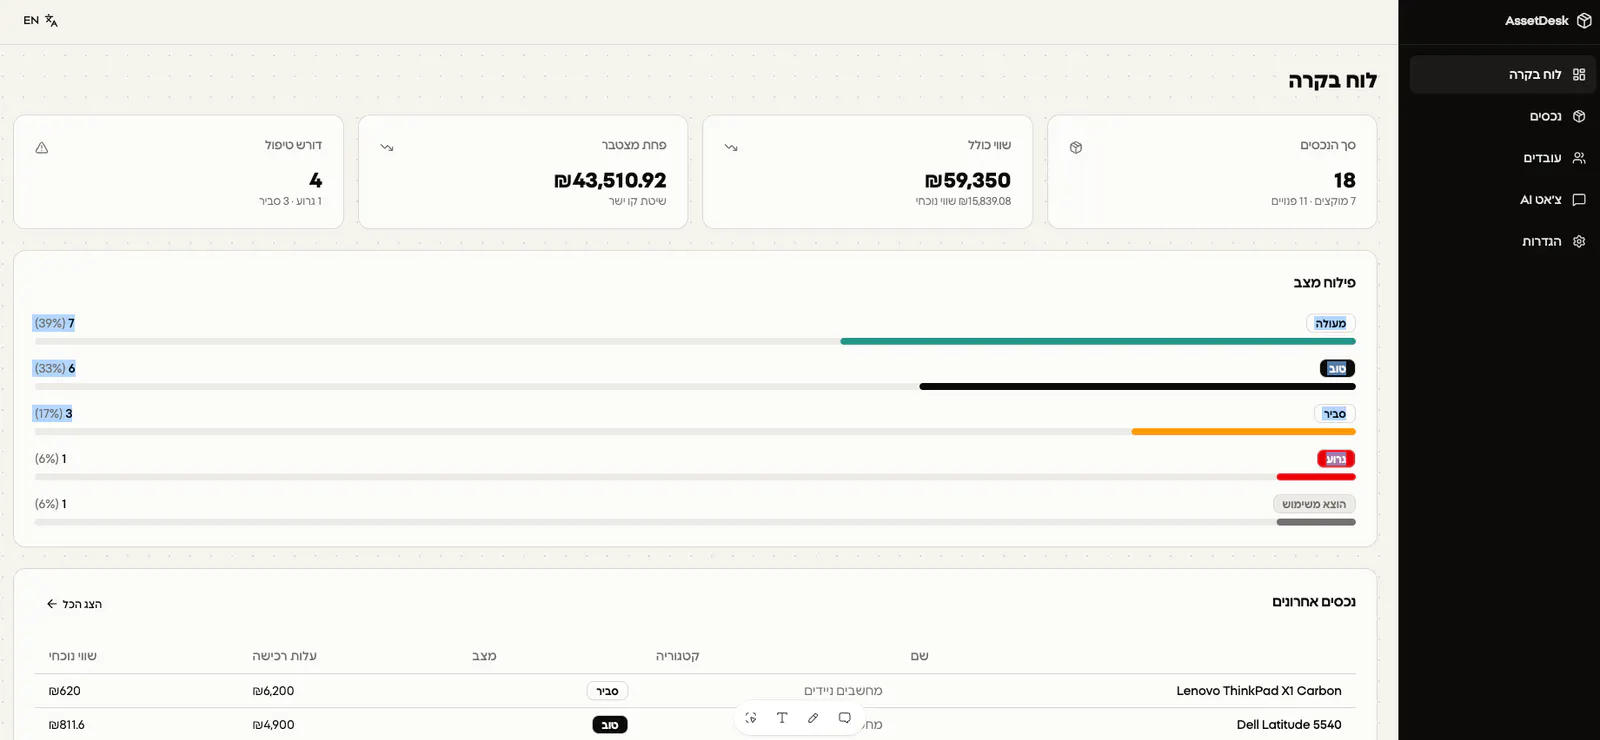Open the עובדים employees sidebar item
The height and width of the screenshot is (740, 1600).
(1502, 158)
